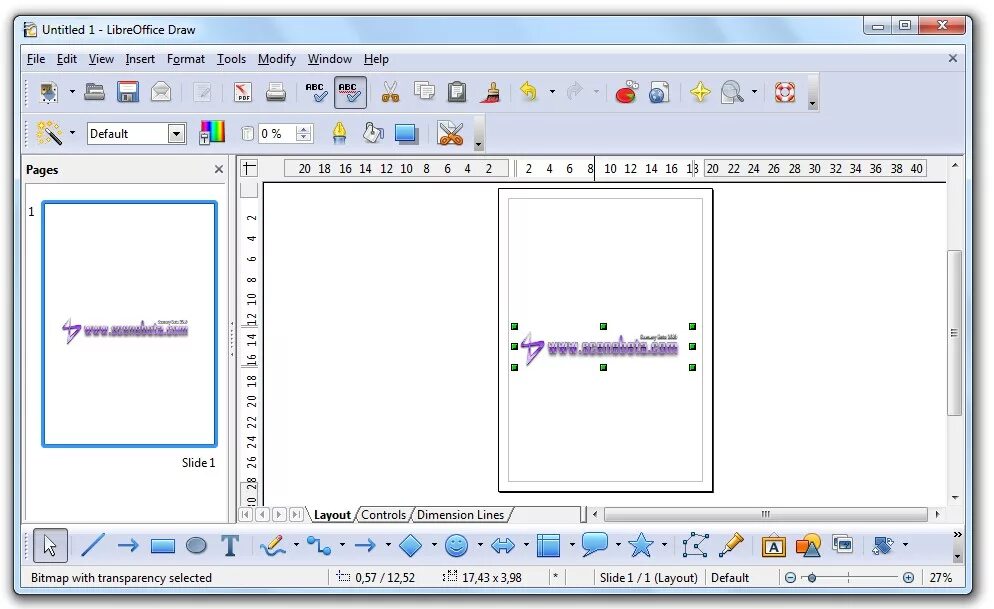Select the Symbol Shapes smiley tool
Image resolution: width=994 pixels, height=609 pixels.
pos(456,545)
